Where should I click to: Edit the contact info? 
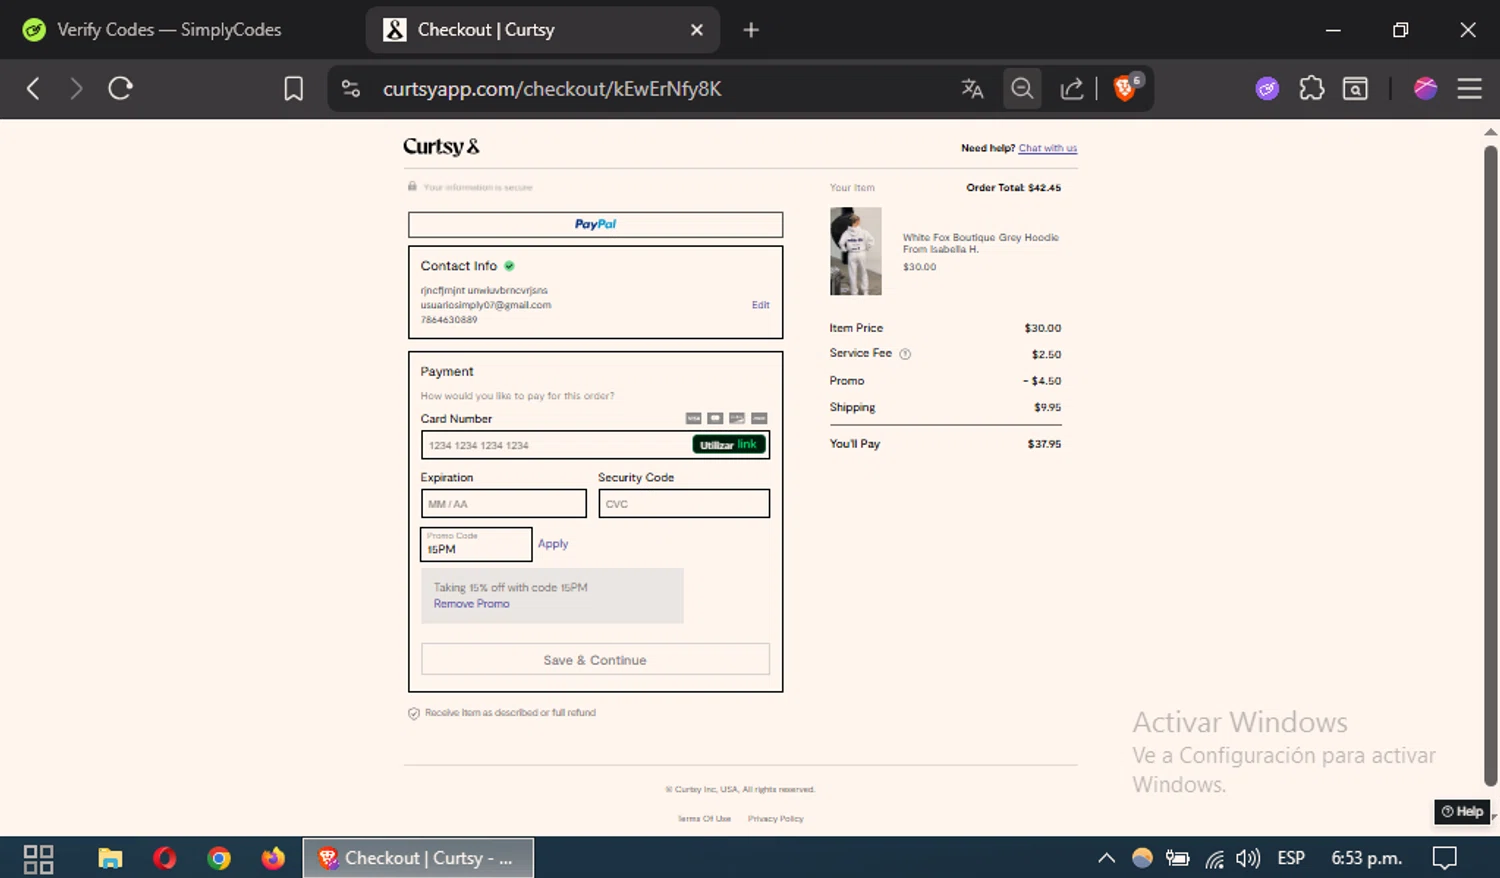point(760,305)
